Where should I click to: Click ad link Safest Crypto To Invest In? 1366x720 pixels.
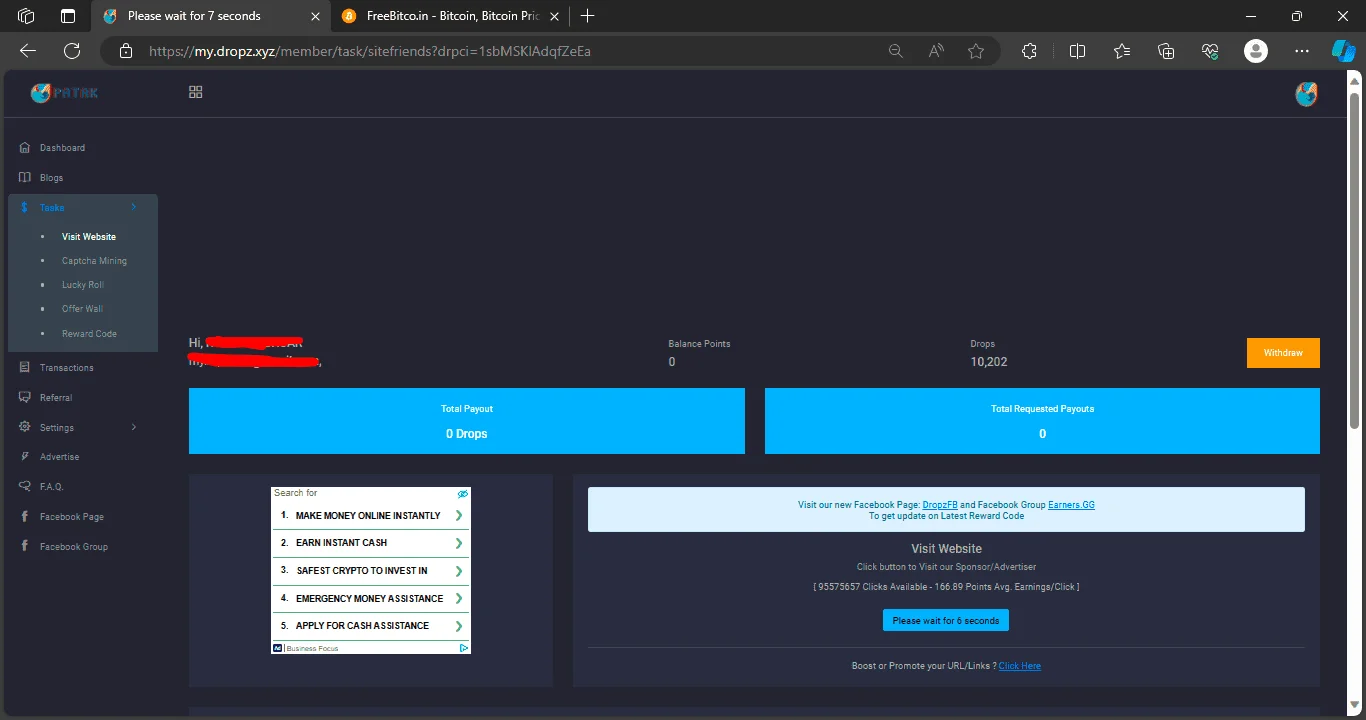tap(370, 571)
